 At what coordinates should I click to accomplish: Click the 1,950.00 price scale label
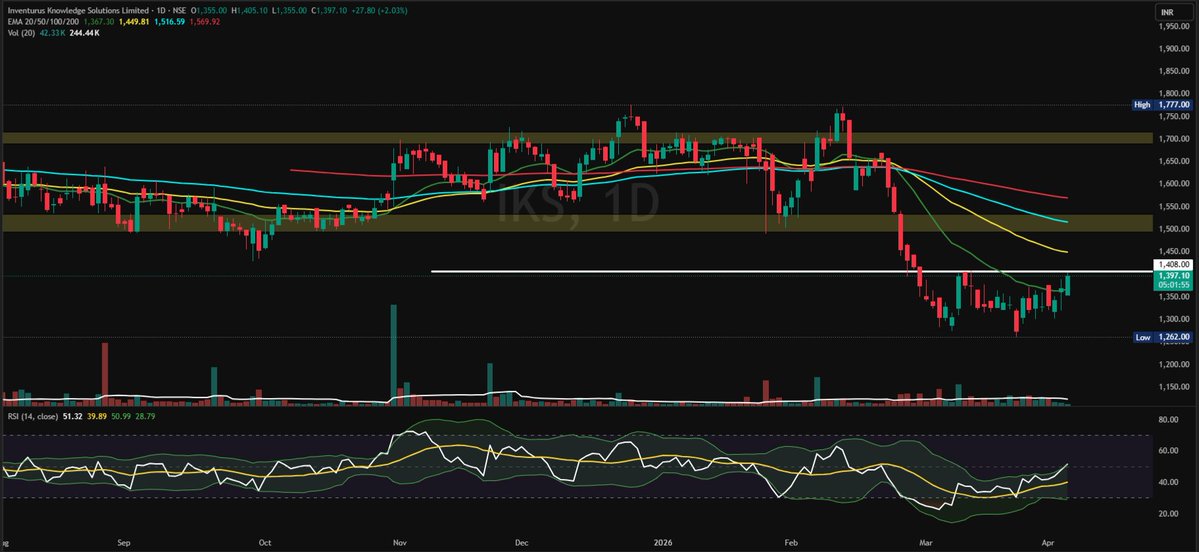1175,26
